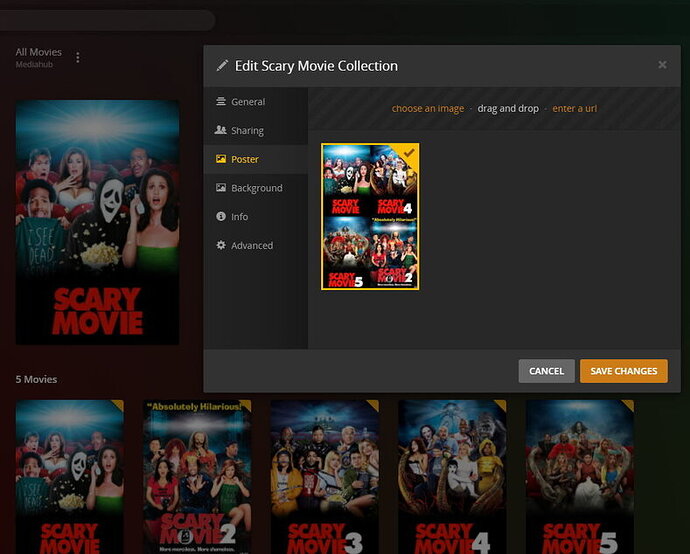Click the Info circle icon
The image size is (690, 554).
tap(221, 216)
